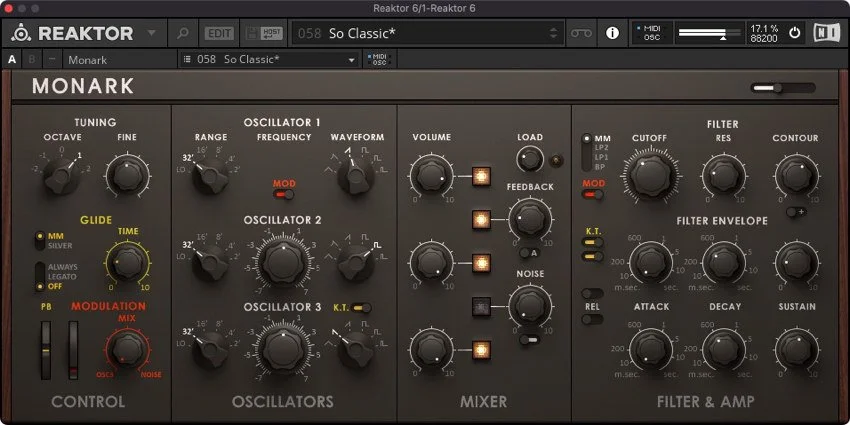Toggle the Oscillator 1 mixer light button
This screenshot has height=425, width=850.
[x=481, y=176]
